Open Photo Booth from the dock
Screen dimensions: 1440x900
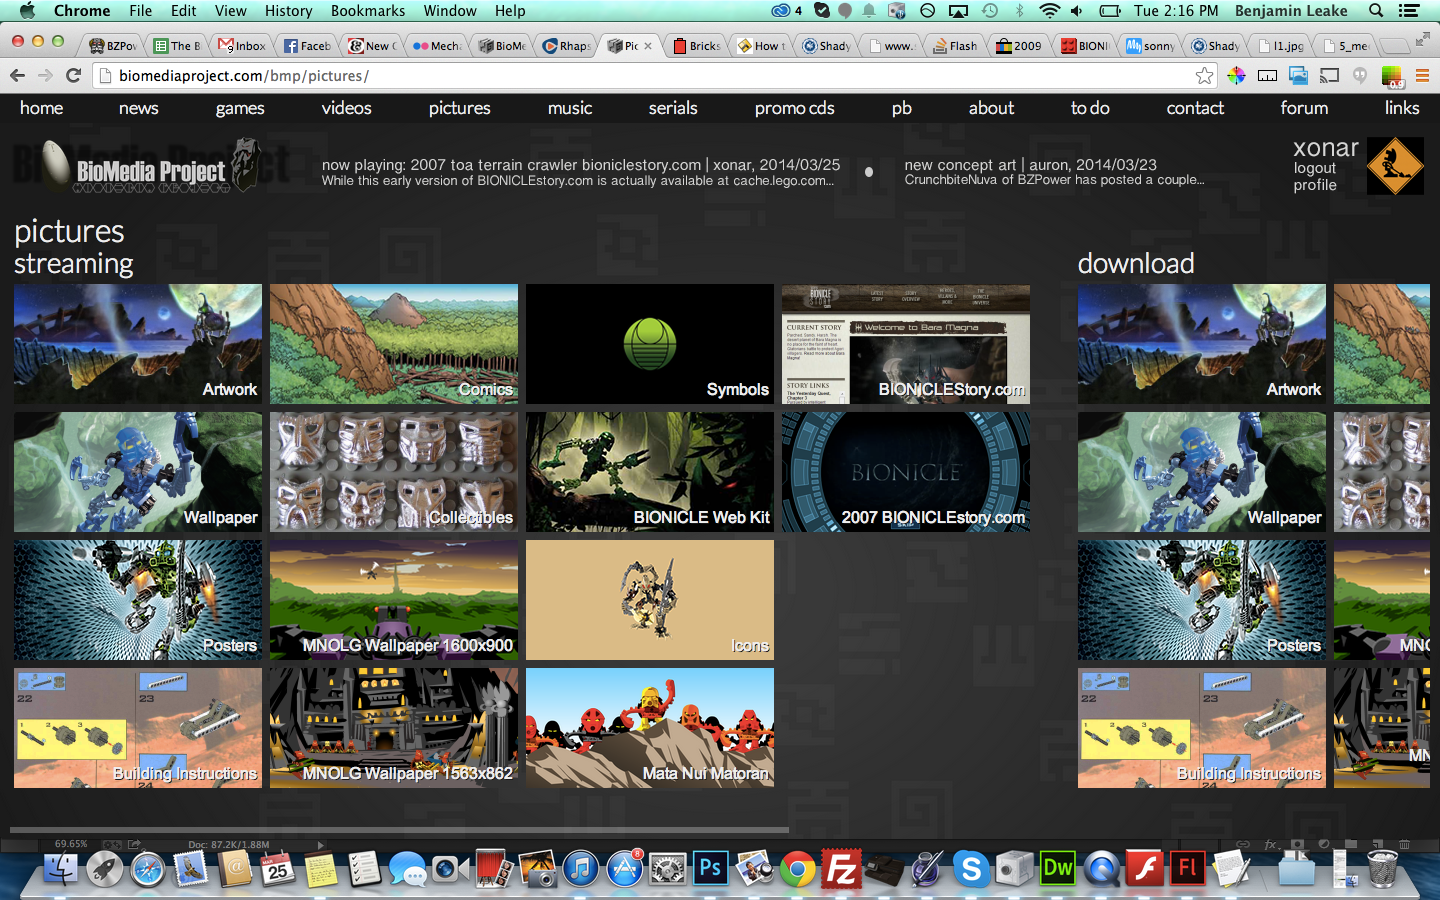pyautogui.click(x=494, y=868)
